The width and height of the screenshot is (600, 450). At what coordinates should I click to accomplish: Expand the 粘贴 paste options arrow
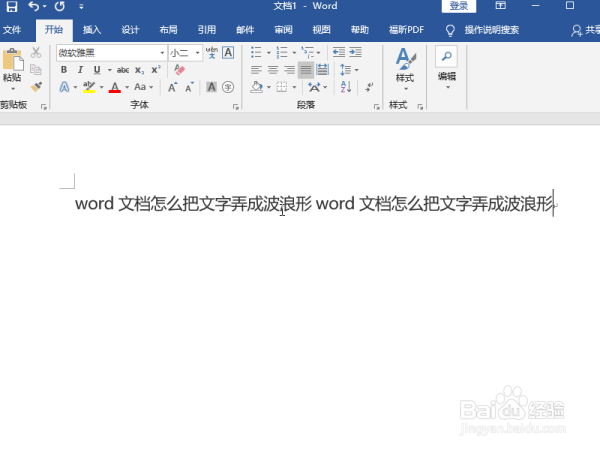[13, 89]
